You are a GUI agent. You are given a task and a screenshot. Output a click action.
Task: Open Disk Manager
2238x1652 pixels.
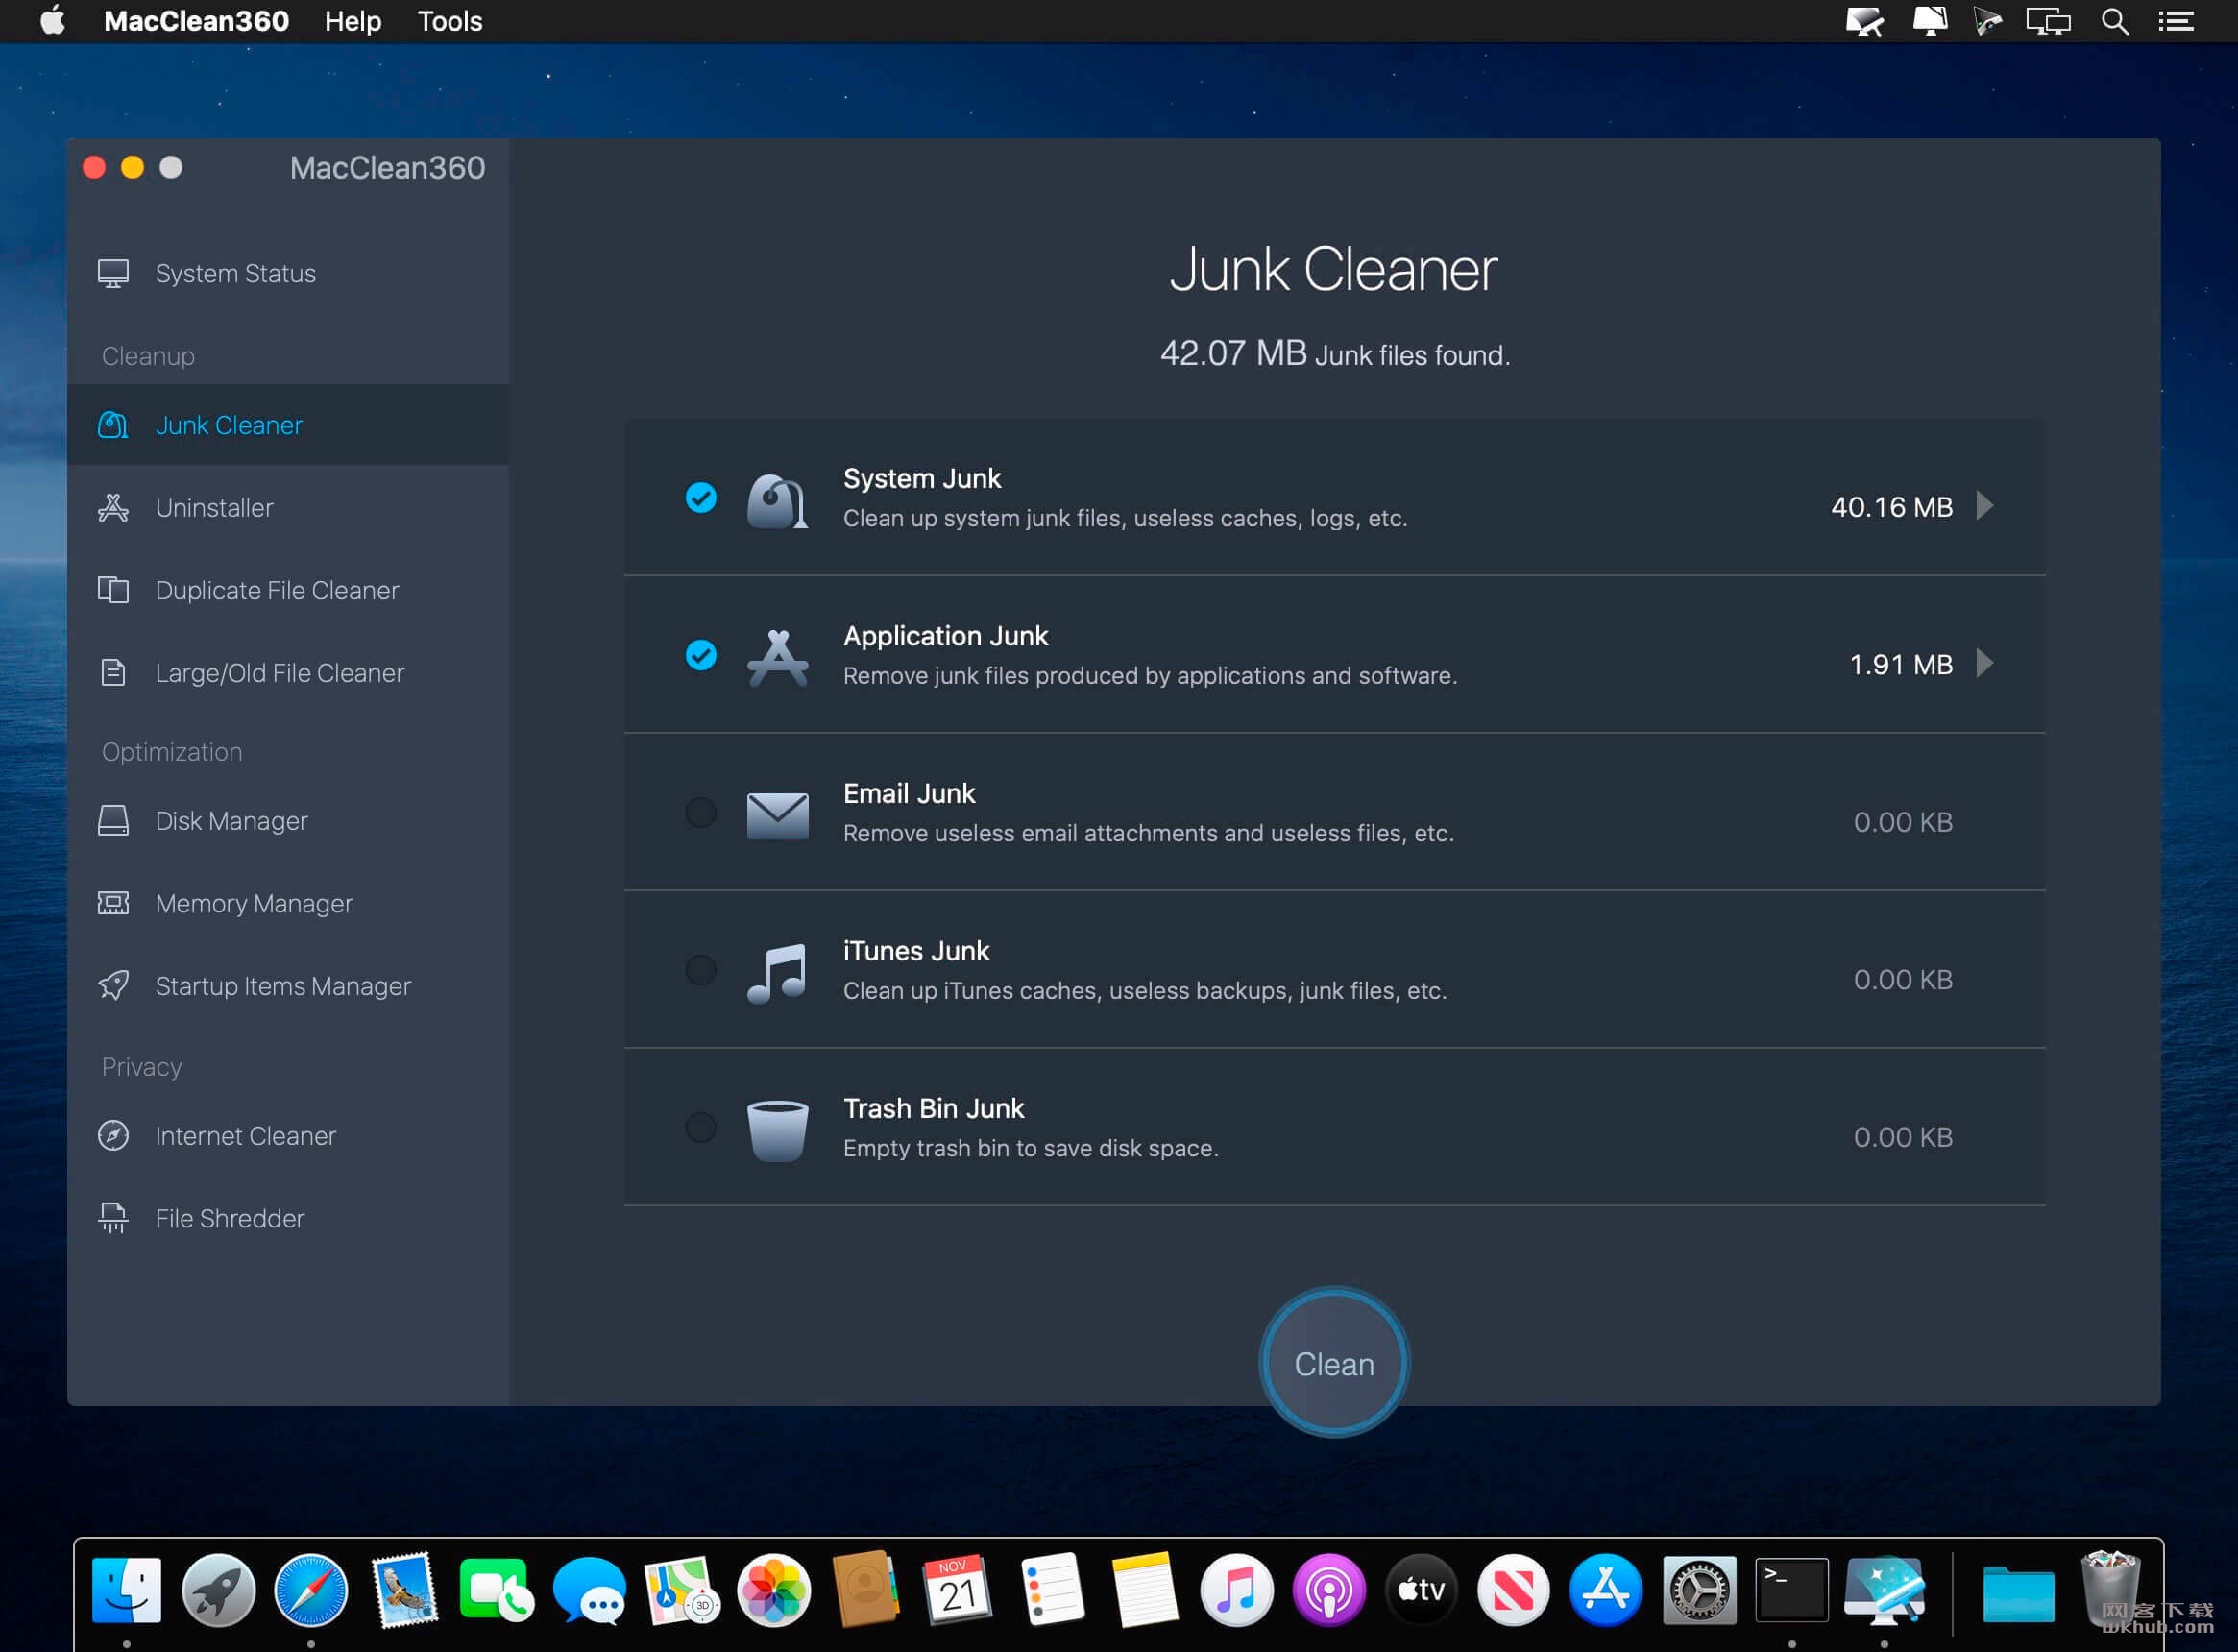point(288,821)
